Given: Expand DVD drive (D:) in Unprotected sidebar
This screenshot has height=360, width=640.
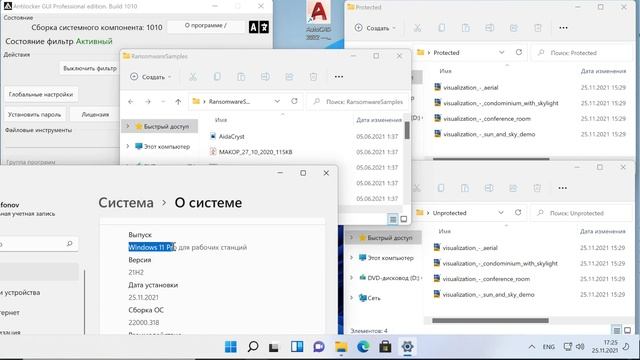Looking at the screenshot, I should 351,278.
